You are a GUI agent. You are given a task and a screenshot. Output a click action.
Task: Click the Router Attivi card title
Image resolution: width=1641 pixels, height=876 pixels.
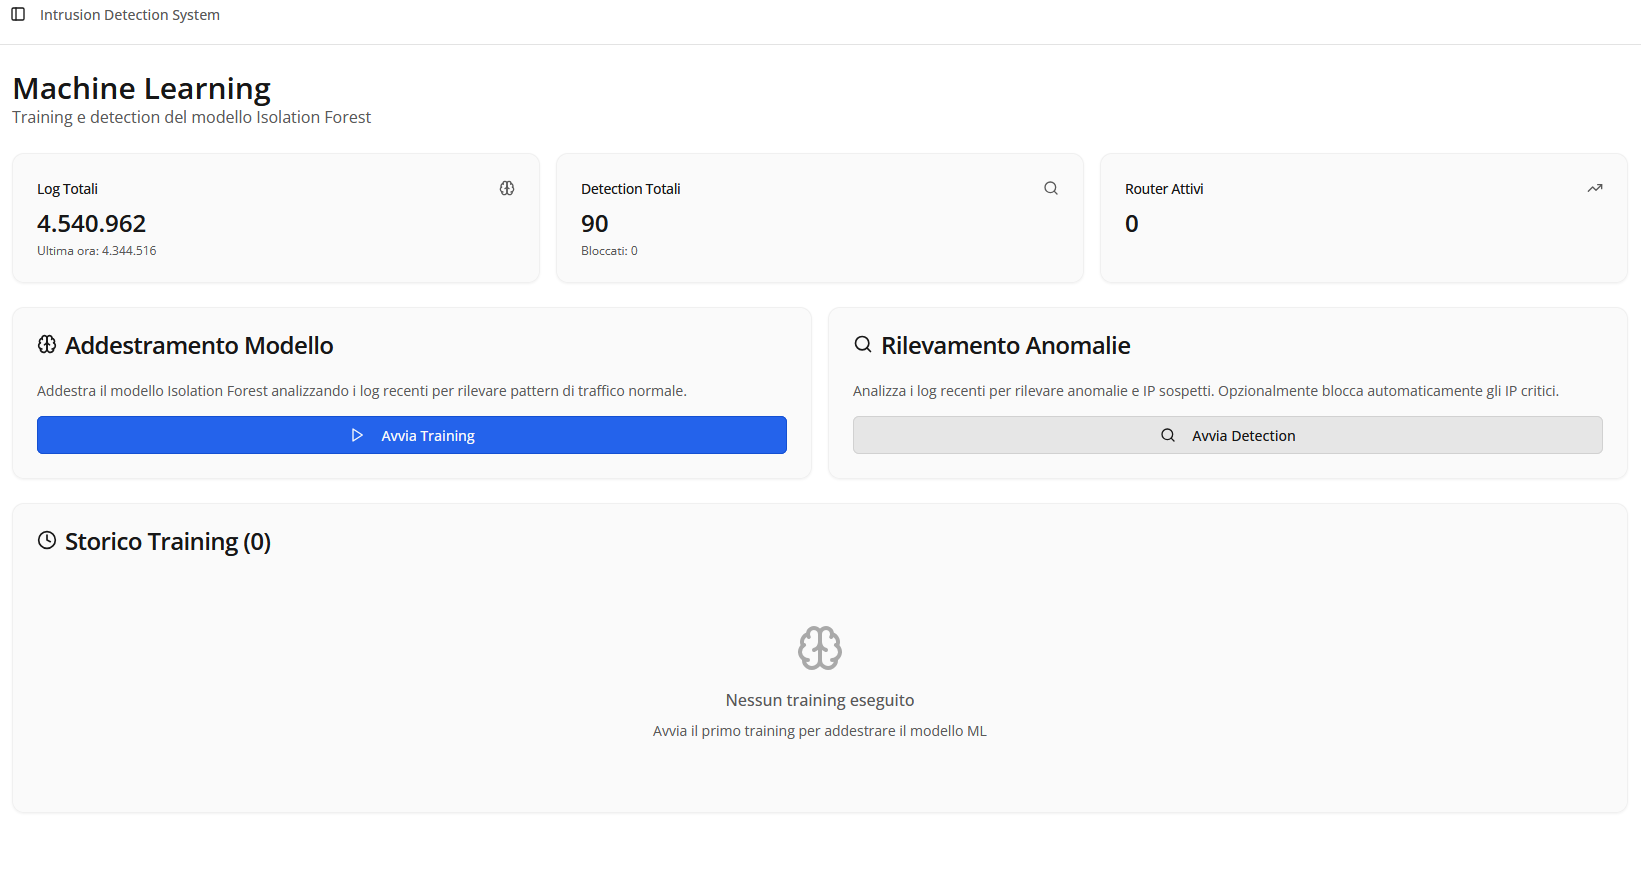point(1164,189)
